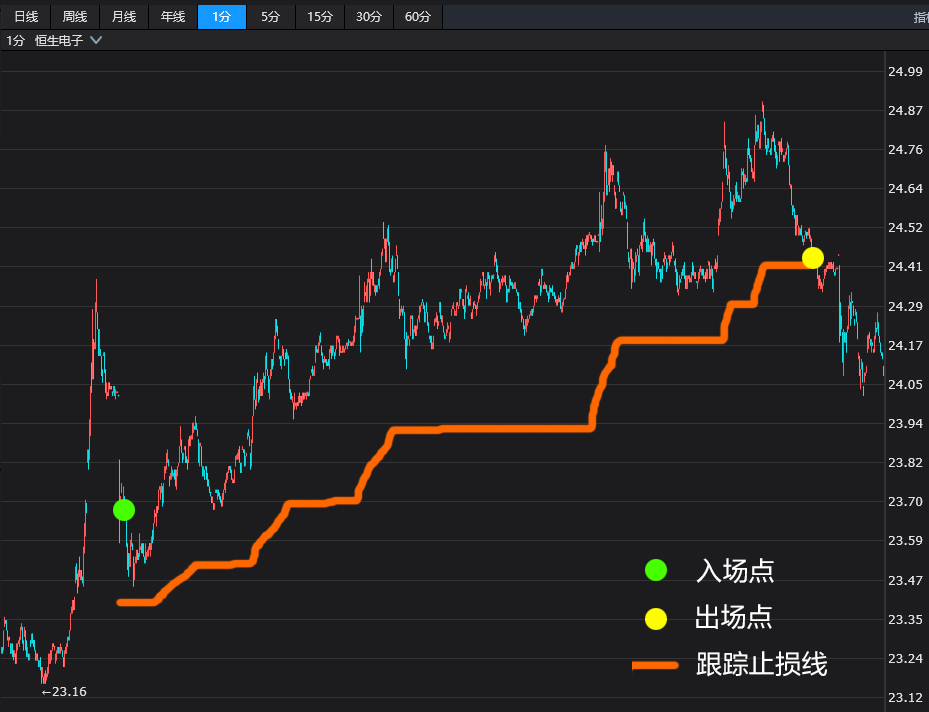Select the active 1分 timeframe tab
929x712 pixels.
pos(222,17)
